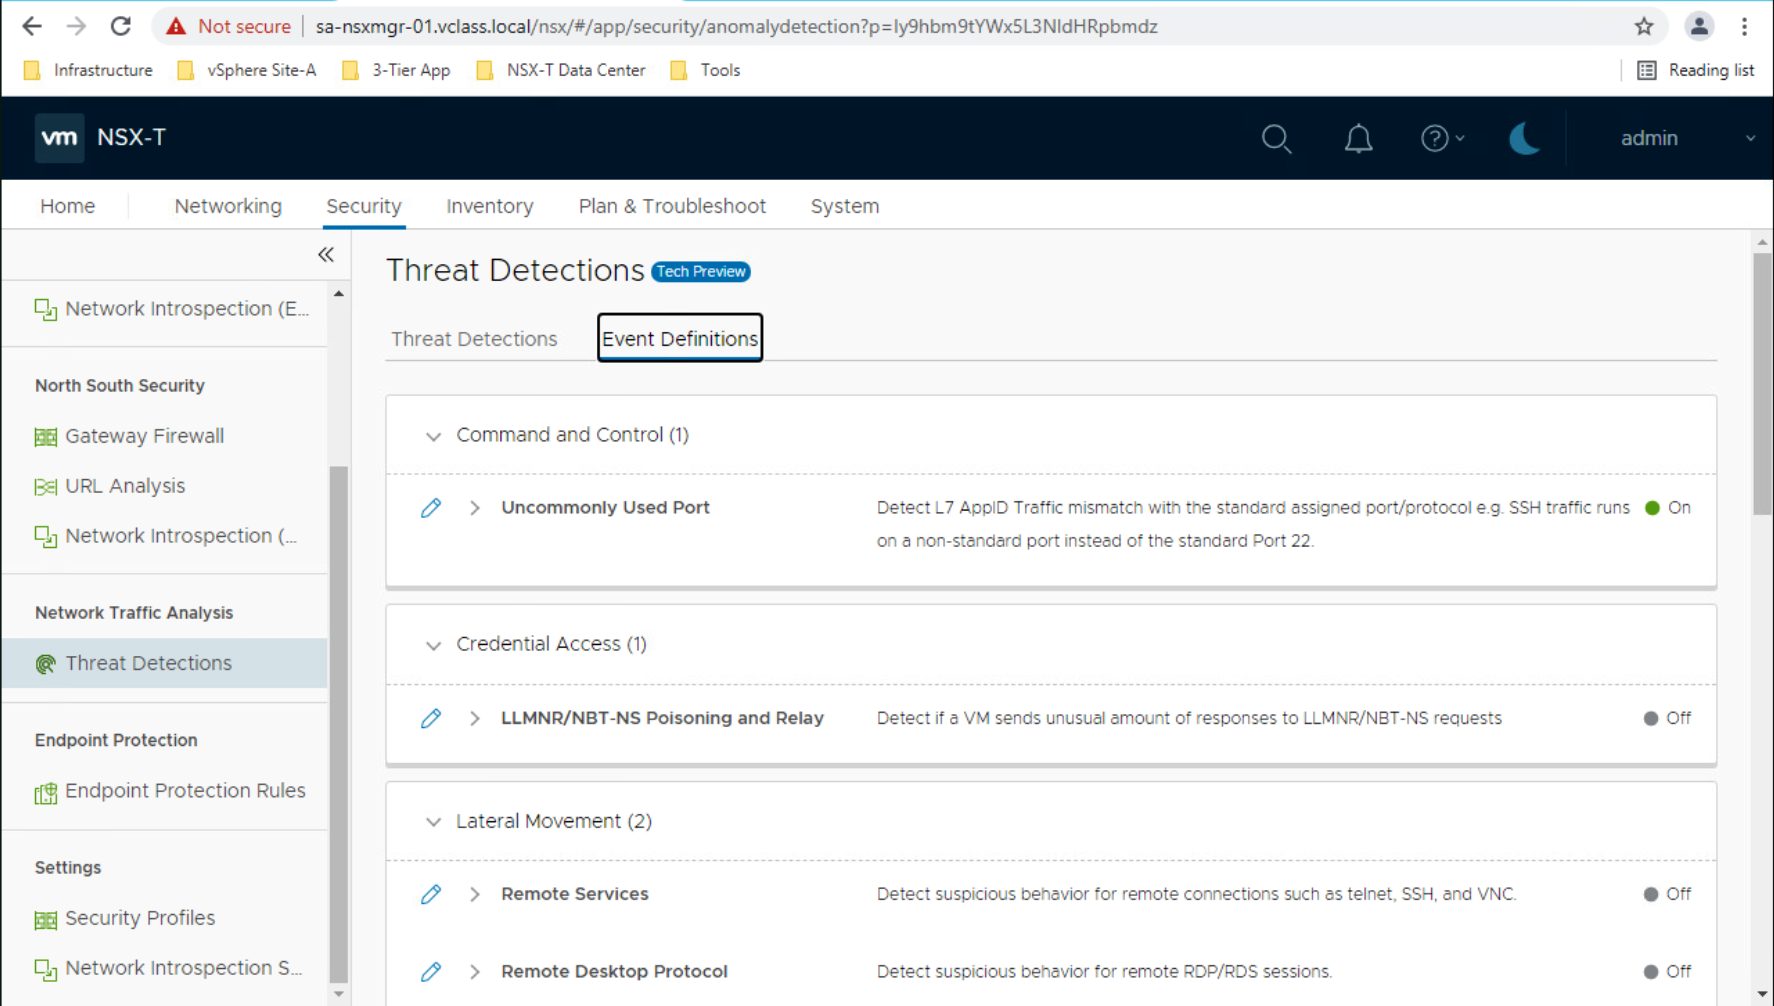Open the Infrastructure bookmark folder
Viewport: 1774px width, 1006px height.
(x=88, y=70)
